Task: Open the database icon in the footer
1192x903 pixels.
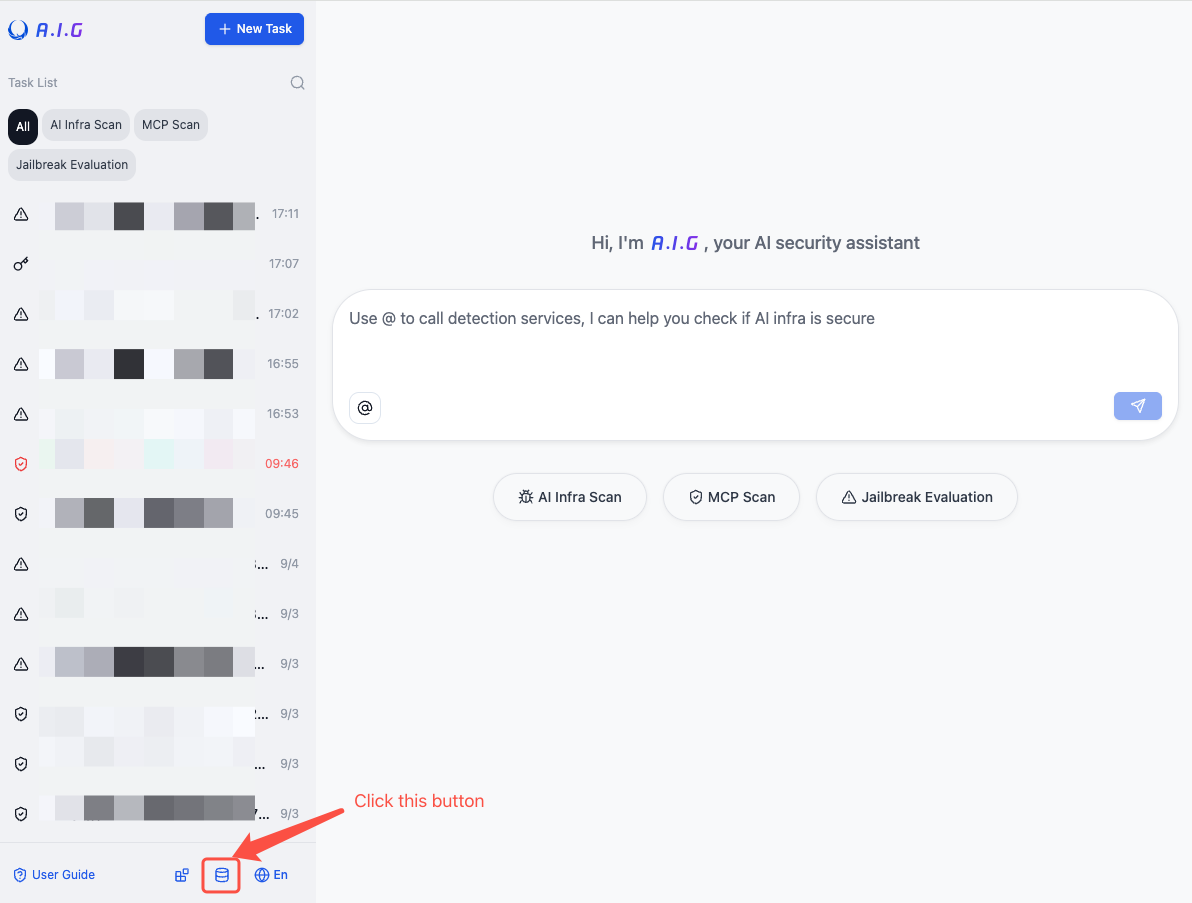Action: (x=222, y=875)
